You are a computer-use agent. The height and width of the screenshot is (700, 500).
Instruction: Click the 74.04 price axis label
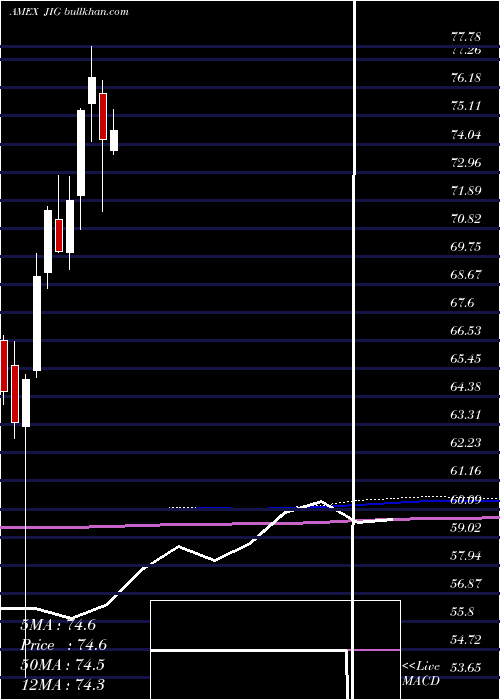[x=467, y=134]
